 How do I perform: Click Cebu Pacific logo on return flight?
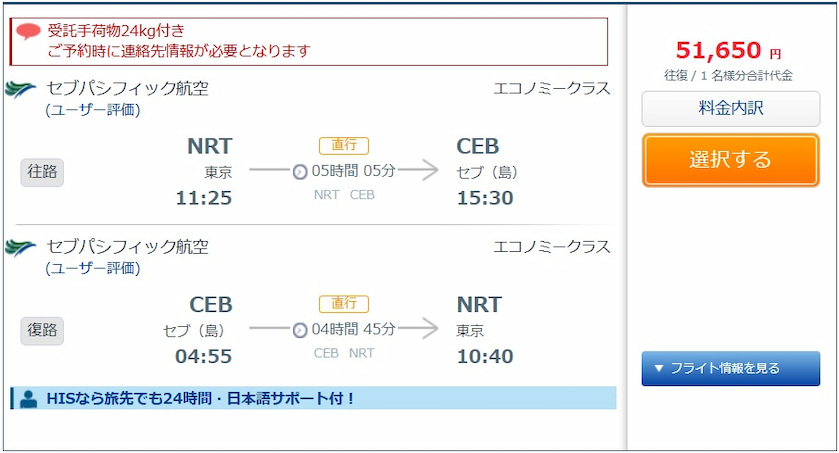(x=21, y=247)
